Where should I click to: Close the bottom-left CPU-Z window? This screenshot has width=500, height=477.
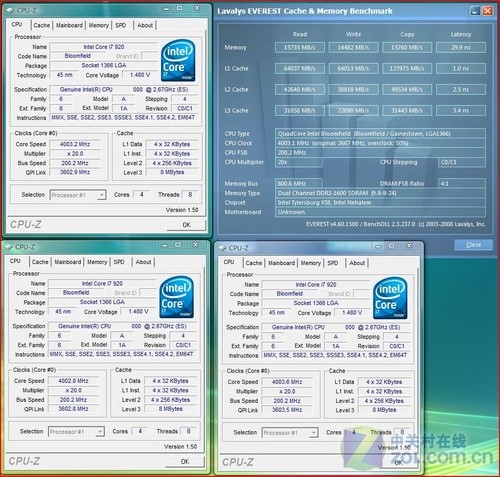[196, 245]
